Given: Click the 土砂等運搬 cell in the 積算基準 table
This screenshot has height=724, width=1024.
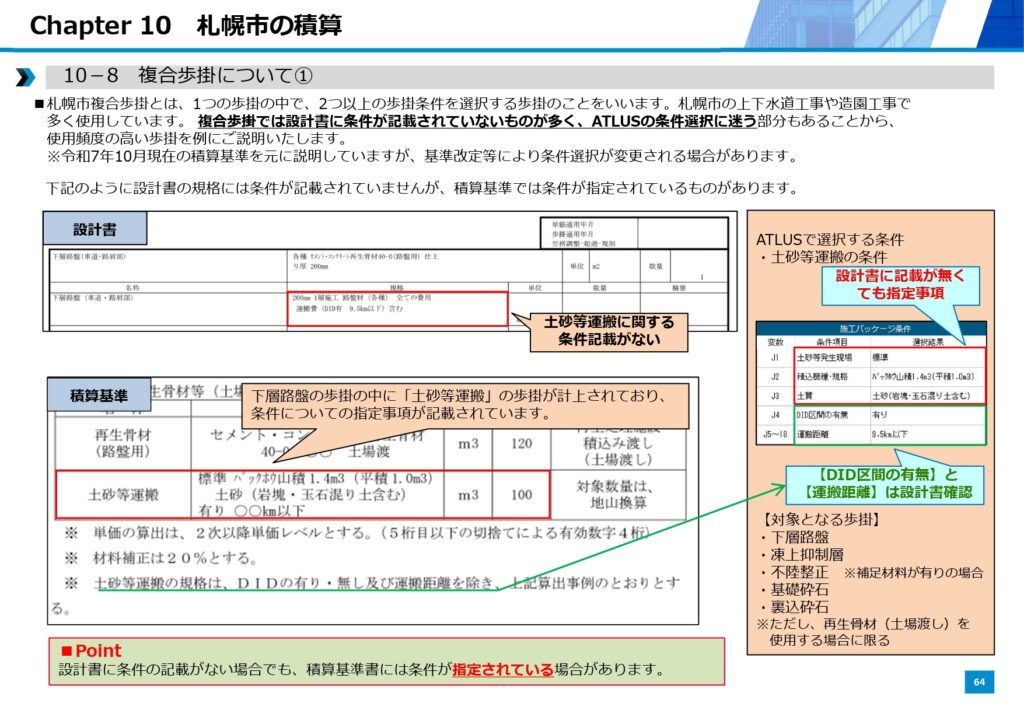Looking at the screenshot, I should click(122, 494).
